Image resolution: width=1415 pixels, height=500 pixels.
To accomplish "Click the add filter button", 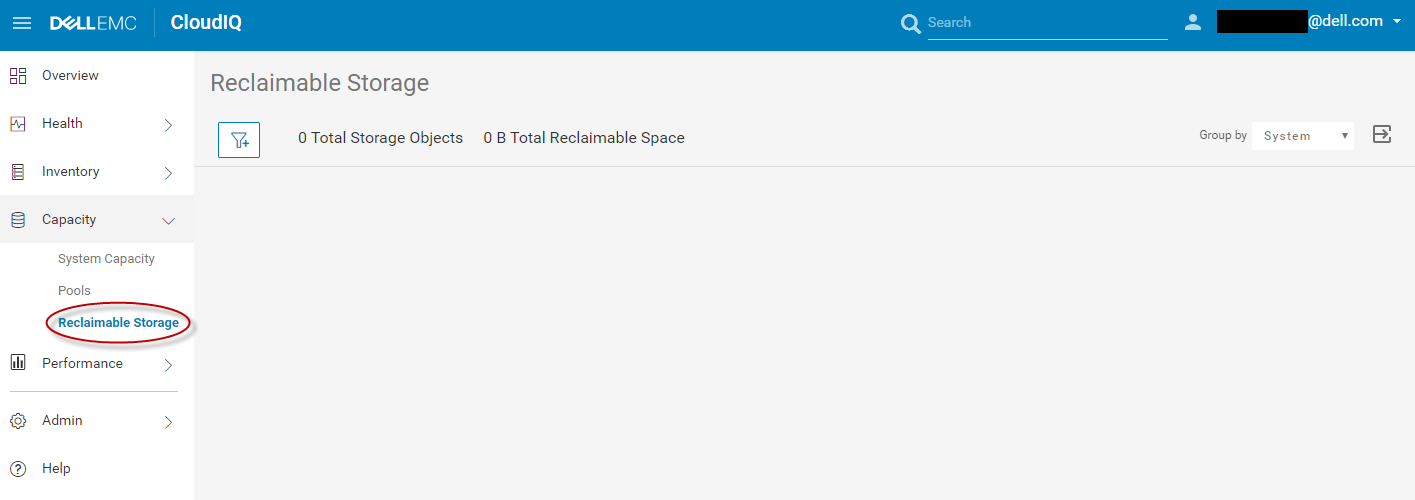I will click(239, 140).
